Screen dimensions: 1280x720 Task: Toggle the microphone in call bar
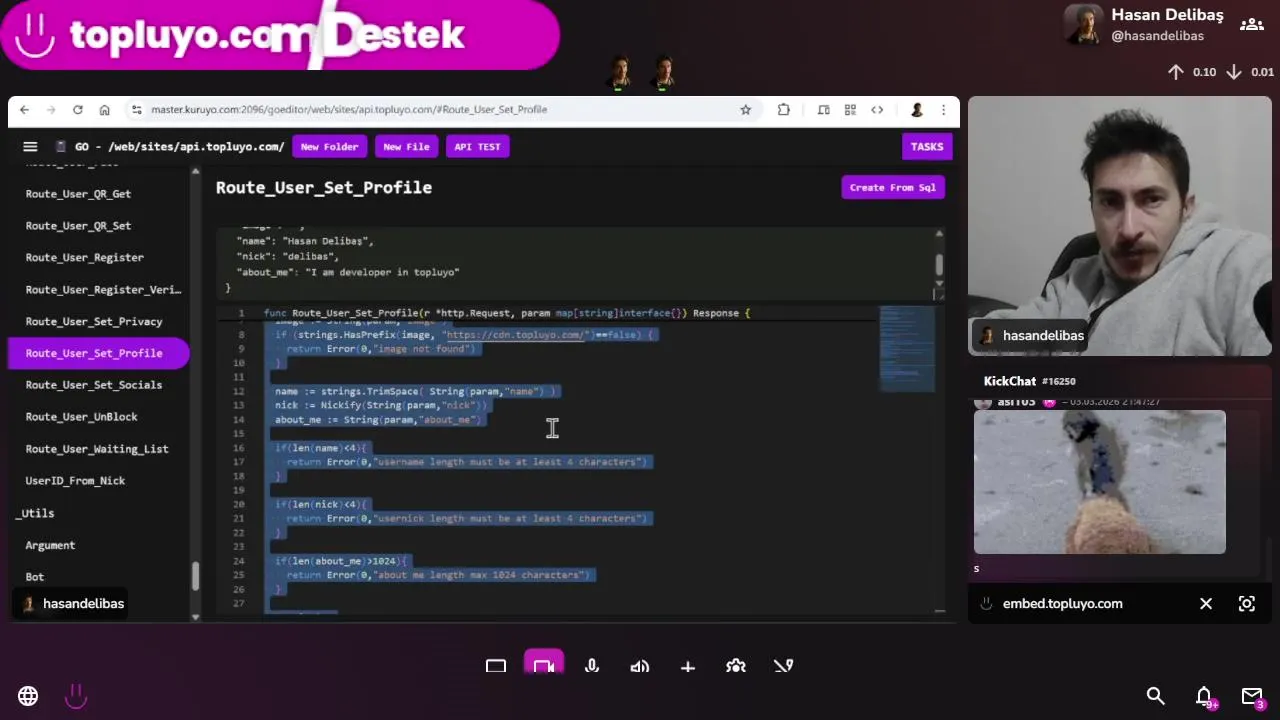[x=592, y=666]
